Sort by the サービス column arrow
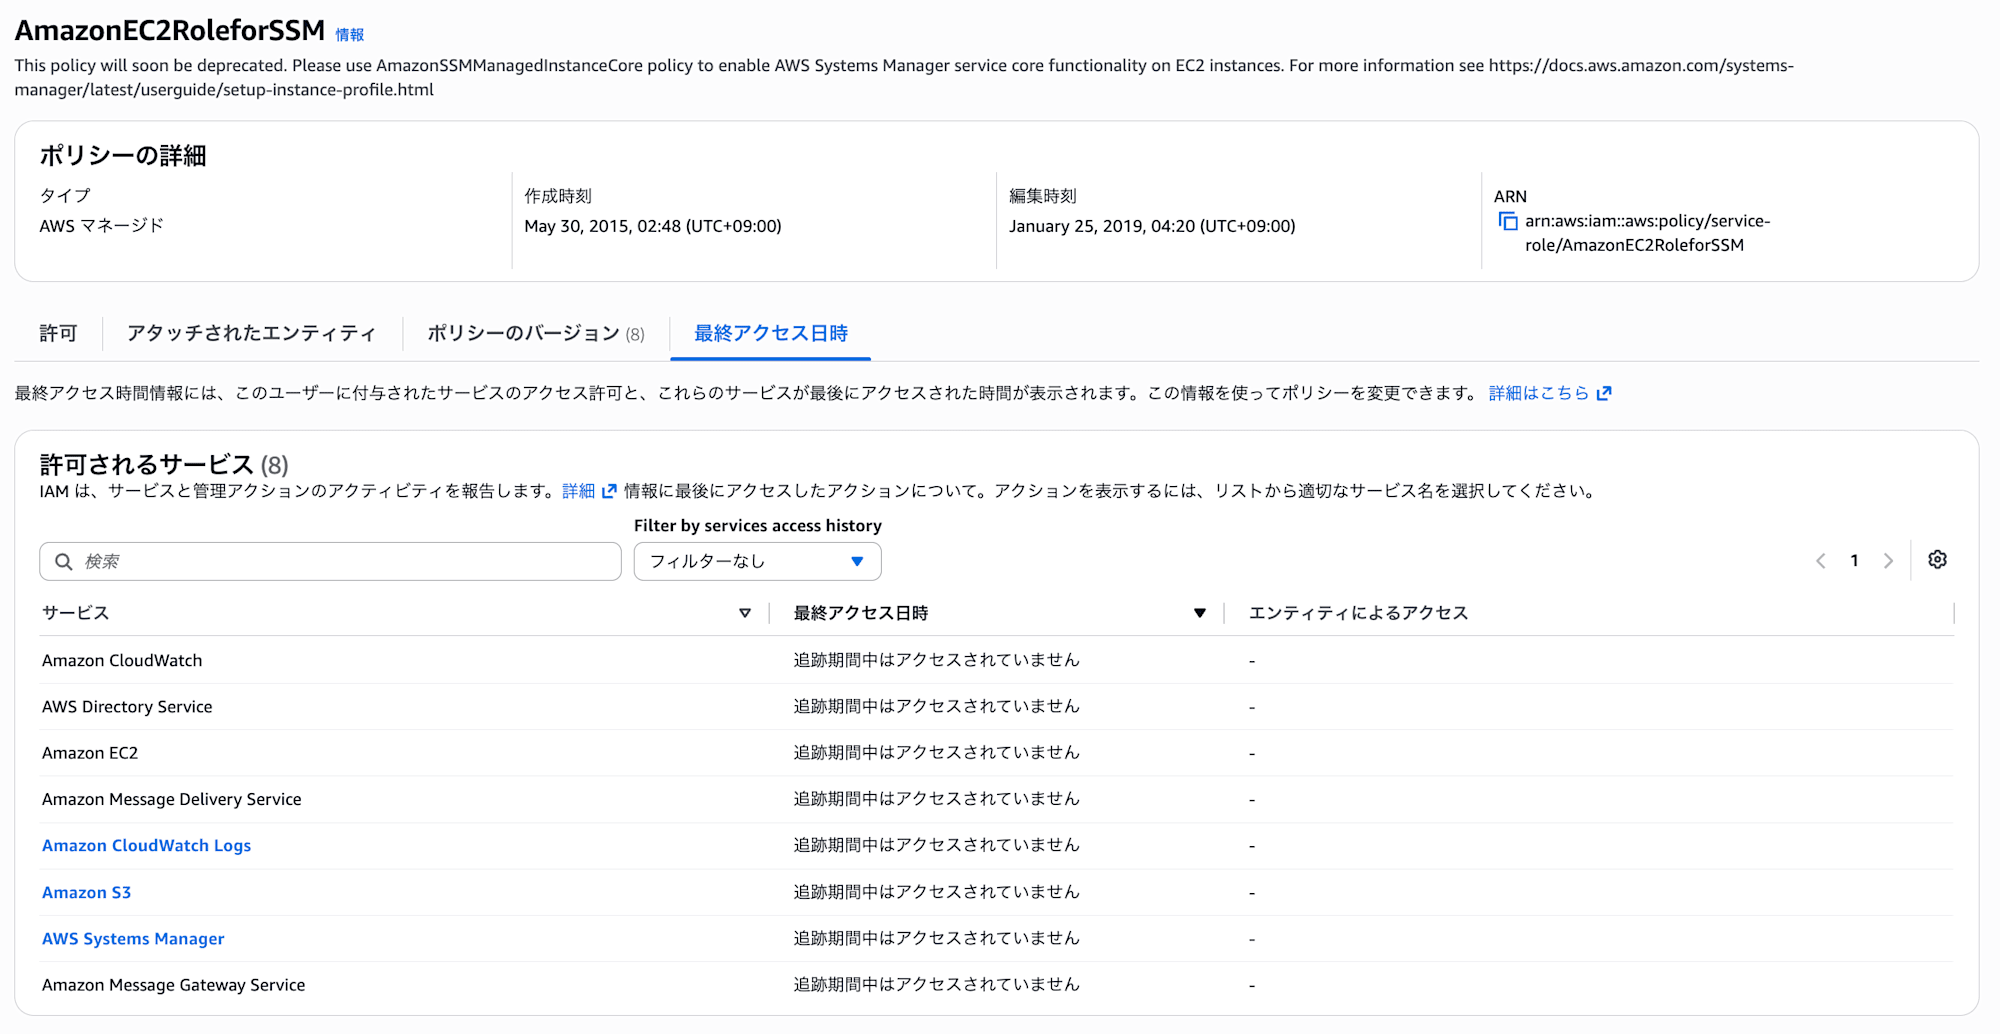2000x1034 pixels. [745, 613]
